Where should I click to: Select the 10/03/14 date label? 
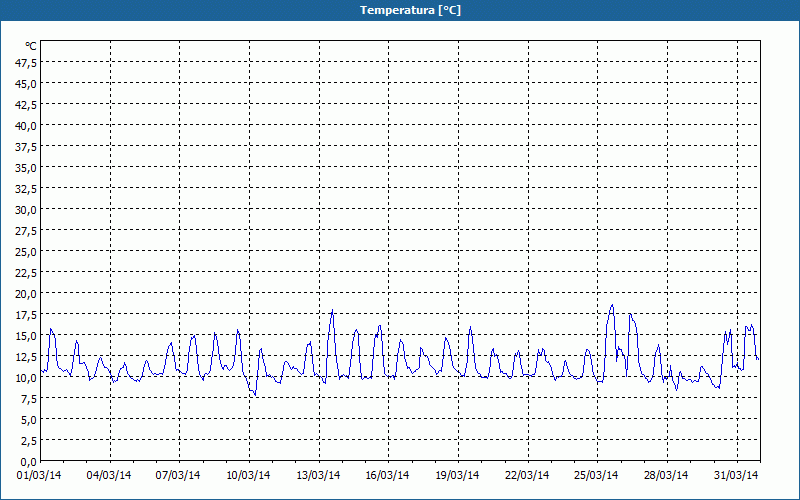click(248, 476)
